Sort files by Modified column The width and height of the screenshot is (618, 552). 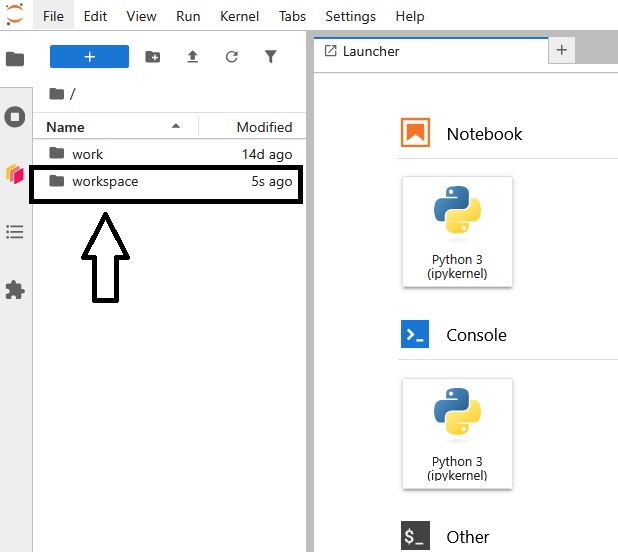[264, 127]
